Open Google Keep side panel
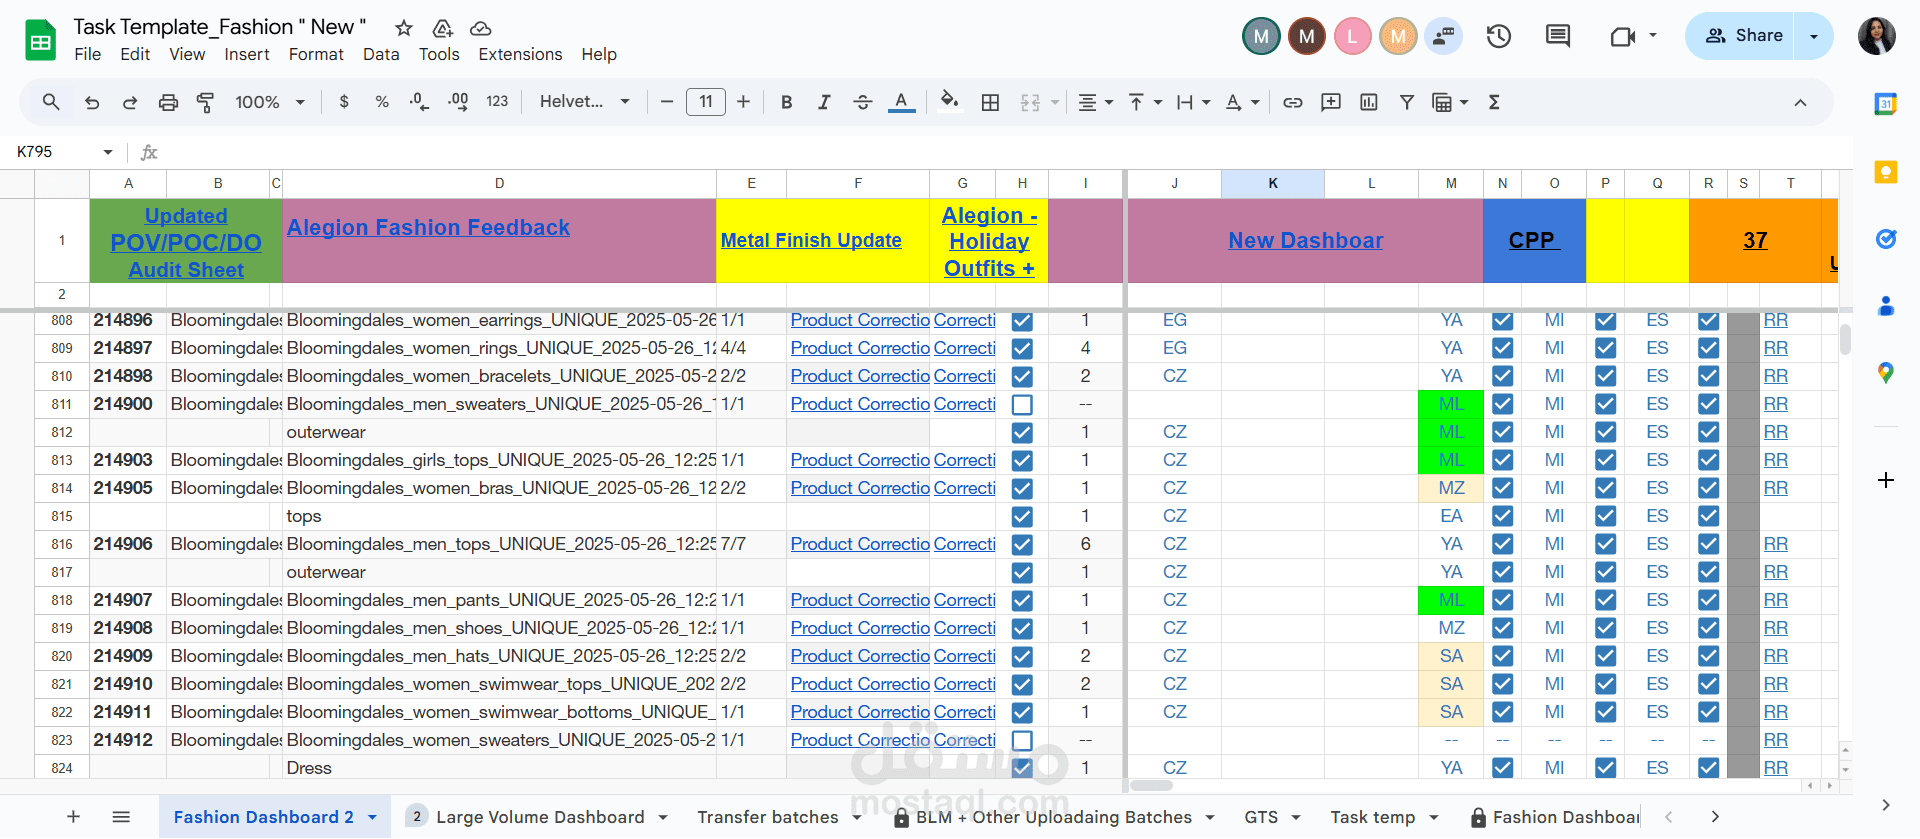The width and height of the screenshot is (1920, 839). pyautogui.click(x=1886, y=172)
